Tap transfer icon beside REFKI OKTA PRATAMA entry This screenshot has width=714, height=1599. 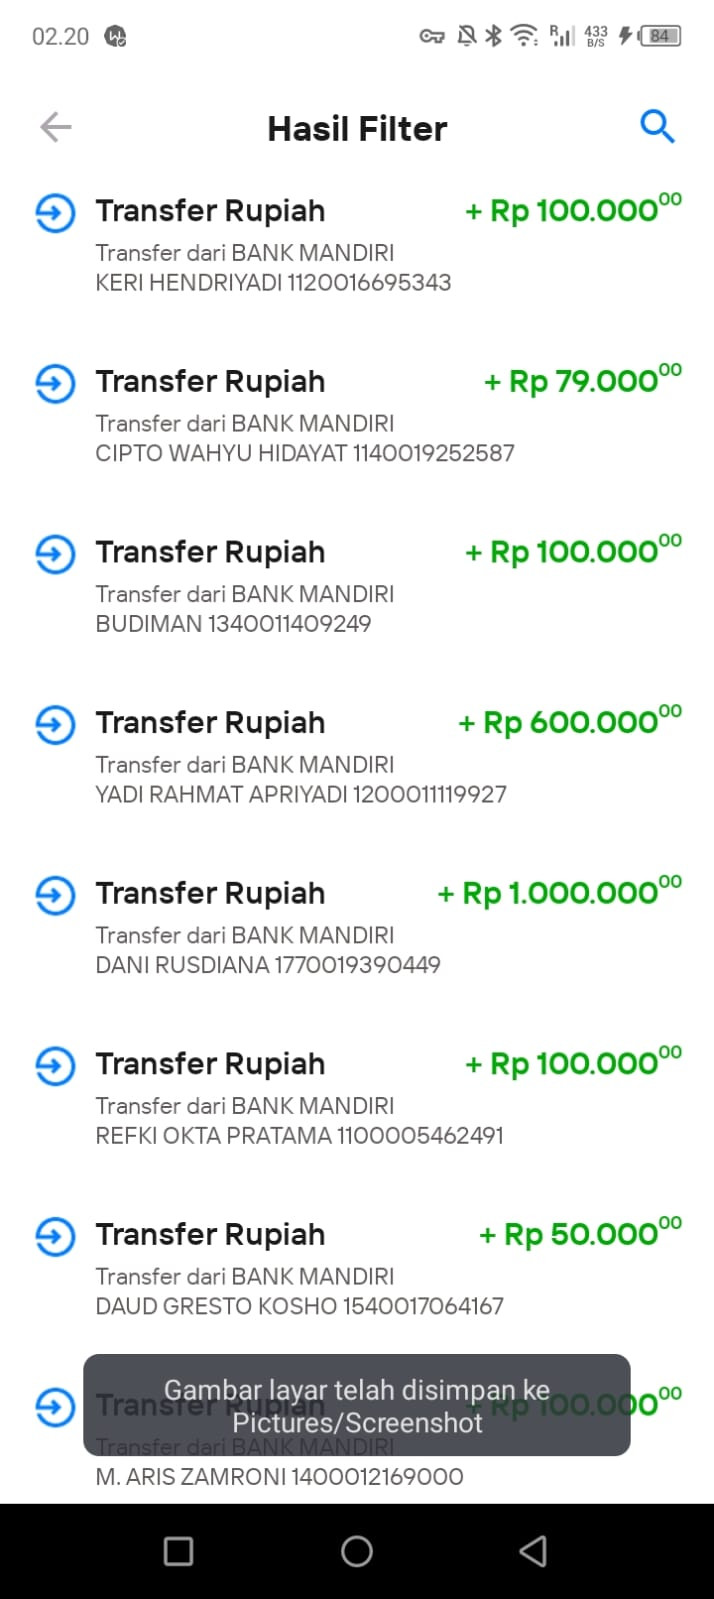point(55,1065)
